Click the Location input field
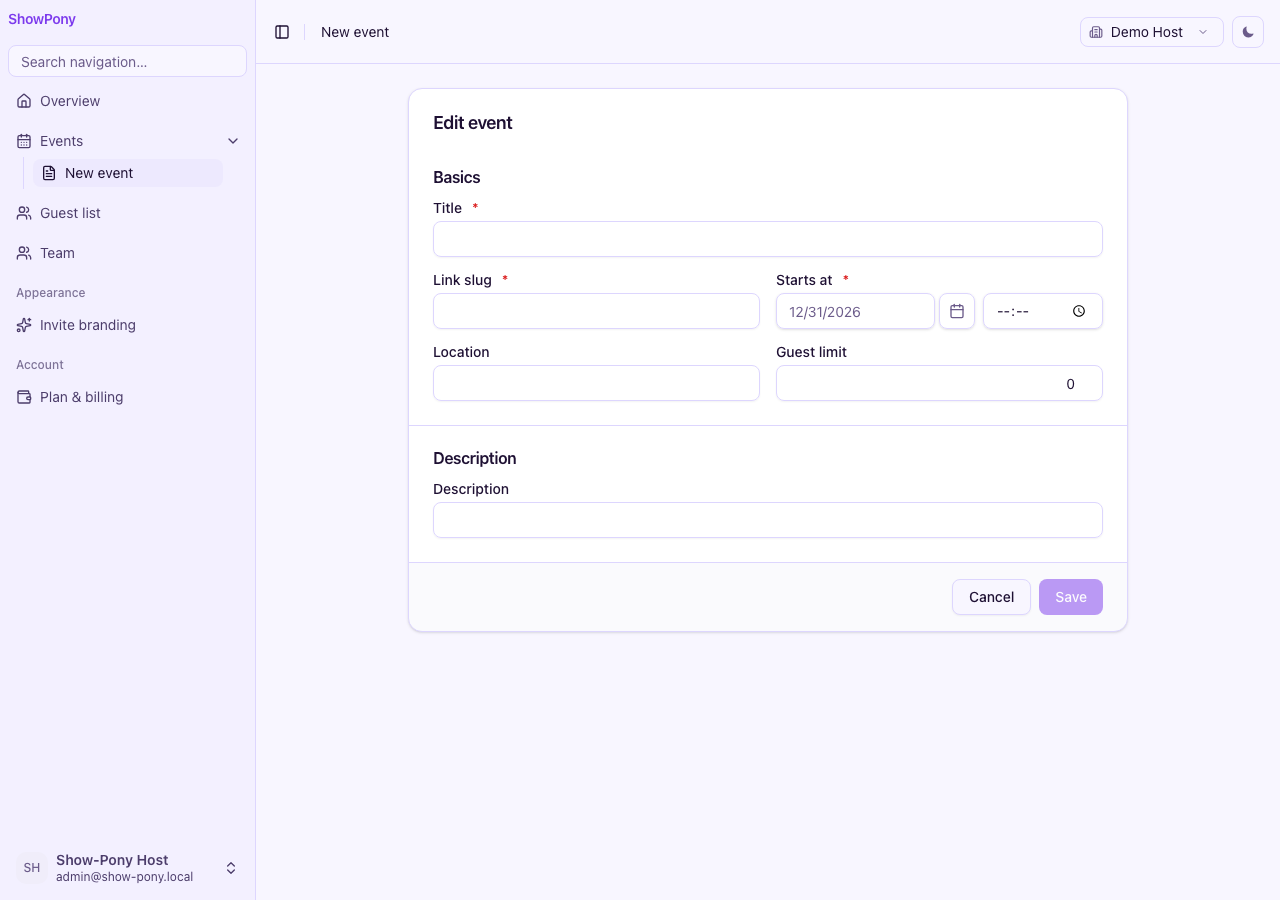 point(596,383)
